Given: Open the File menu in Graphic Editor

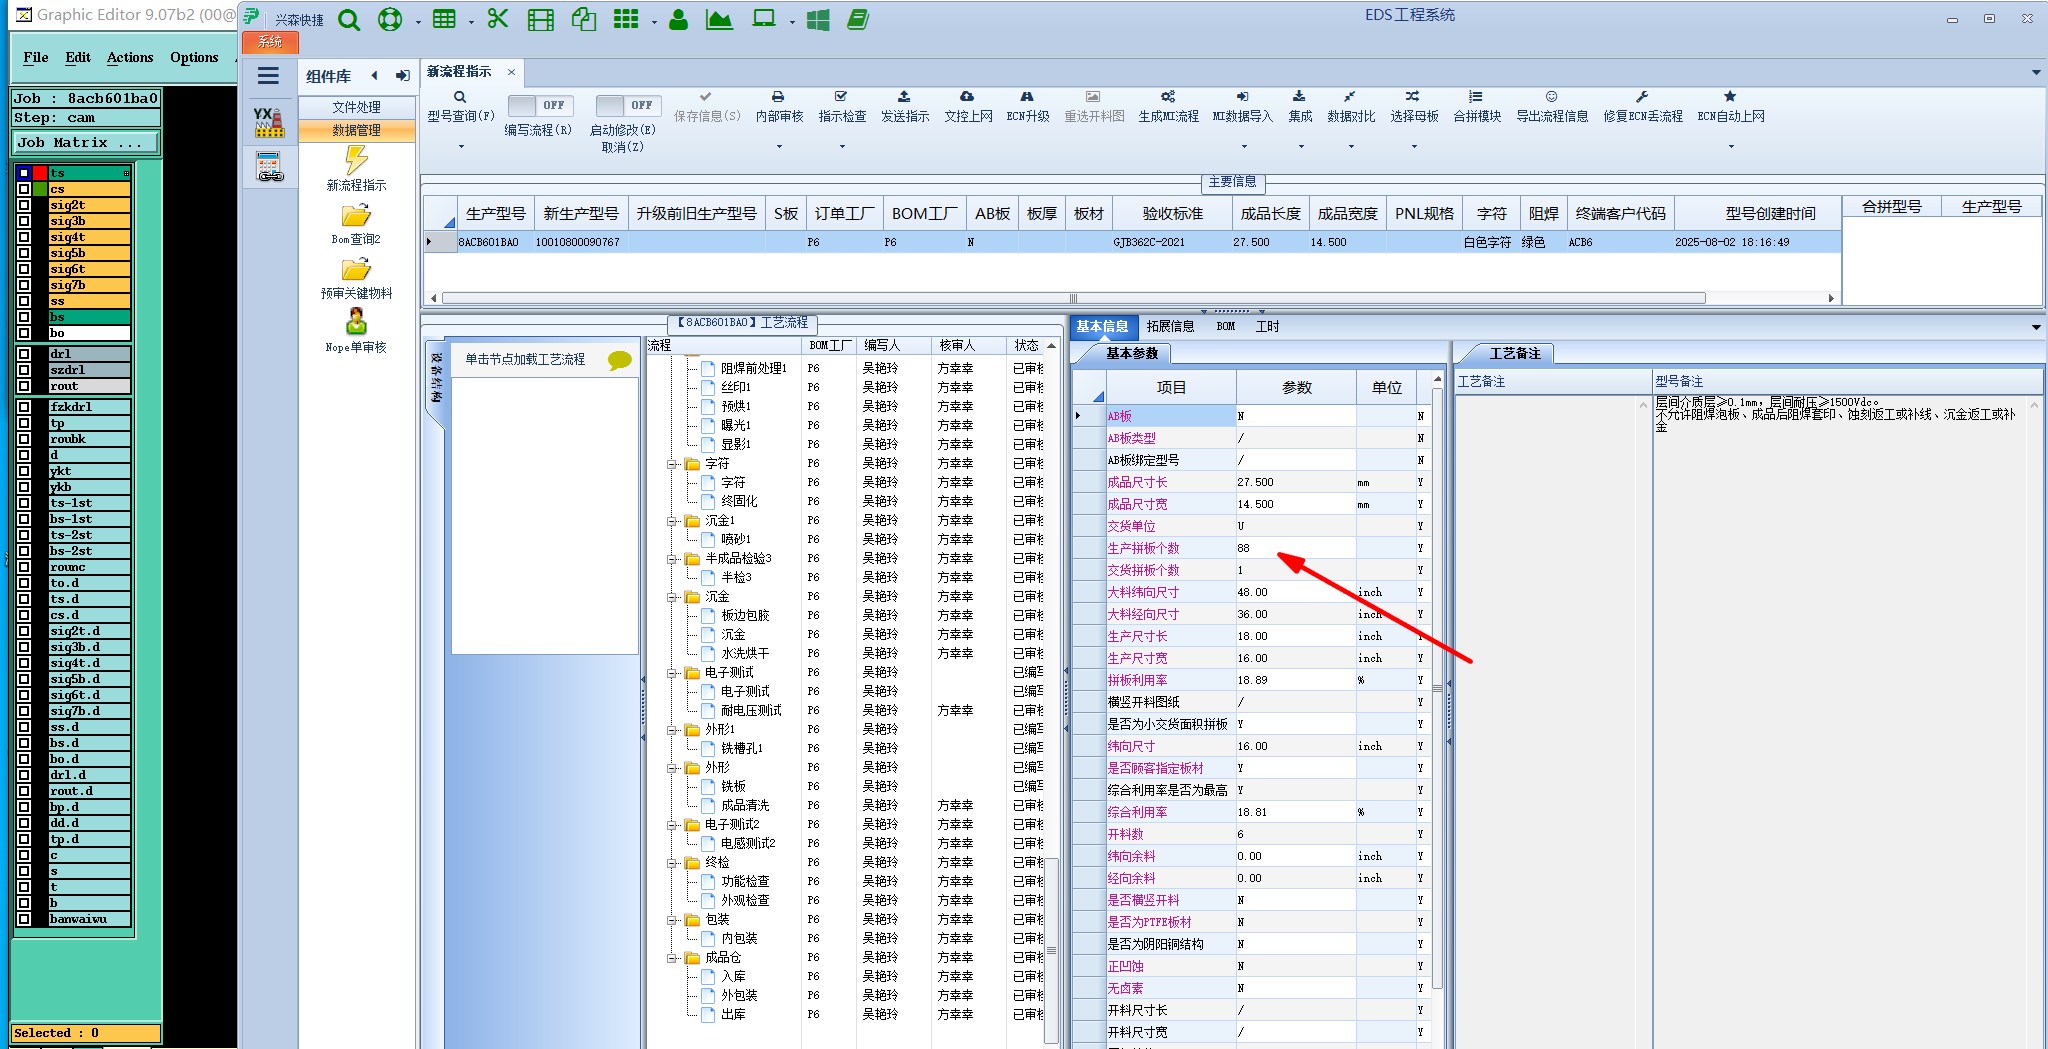Looking at the screenshot, I should tap(36, 57).
